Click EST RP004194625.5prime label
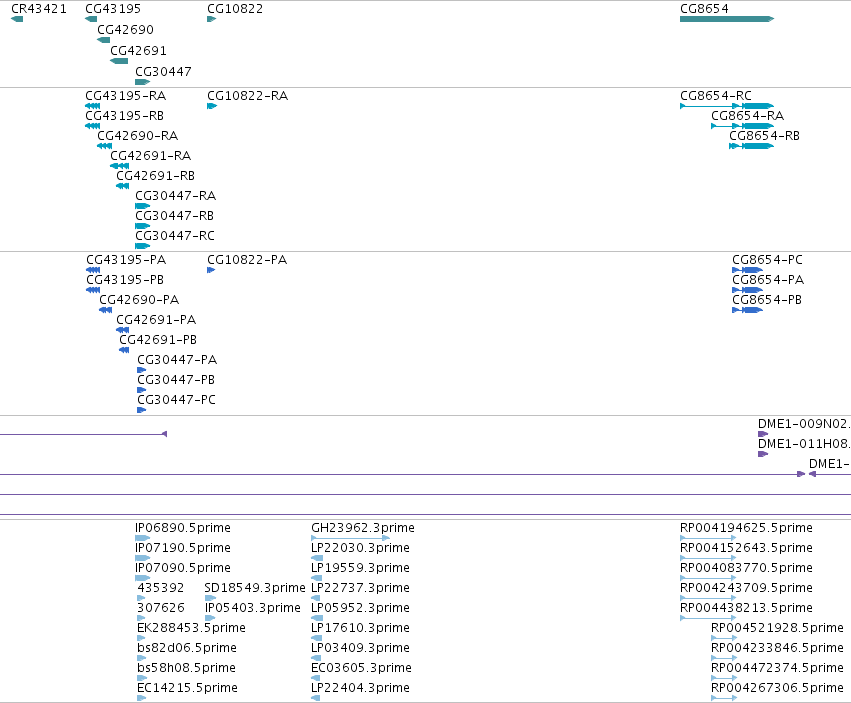The height and width of the screenshot is (703, 851). tap(747, 528)
